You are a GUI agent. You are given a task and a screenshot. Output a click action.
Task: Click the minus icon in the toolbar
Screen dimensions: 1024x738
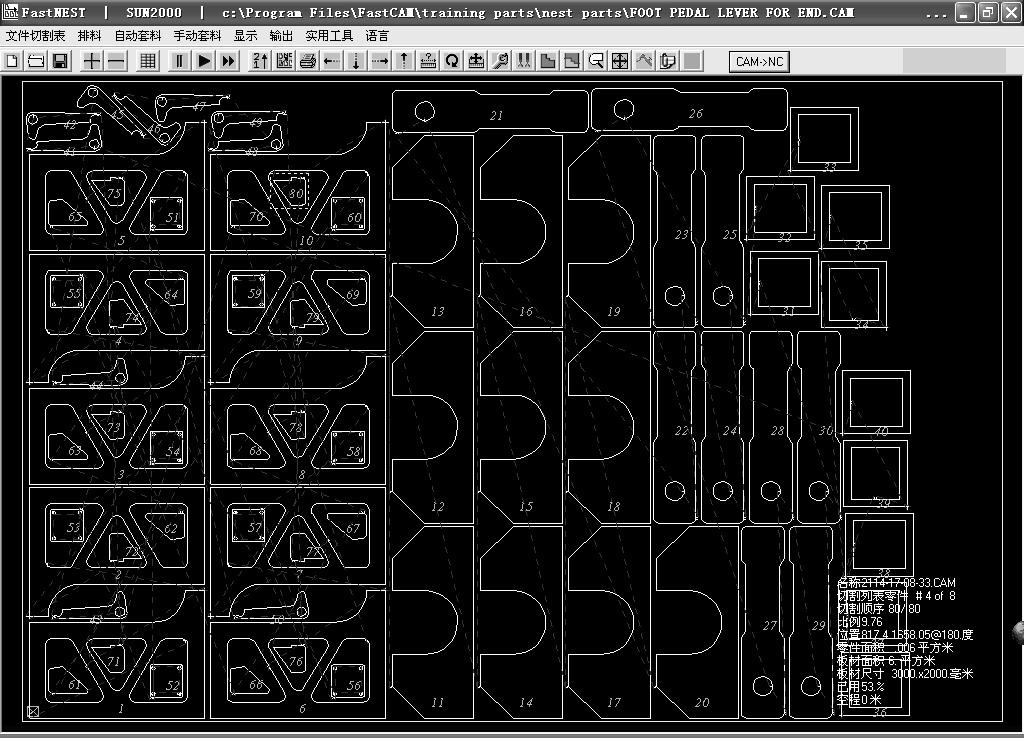click(116, 61)
